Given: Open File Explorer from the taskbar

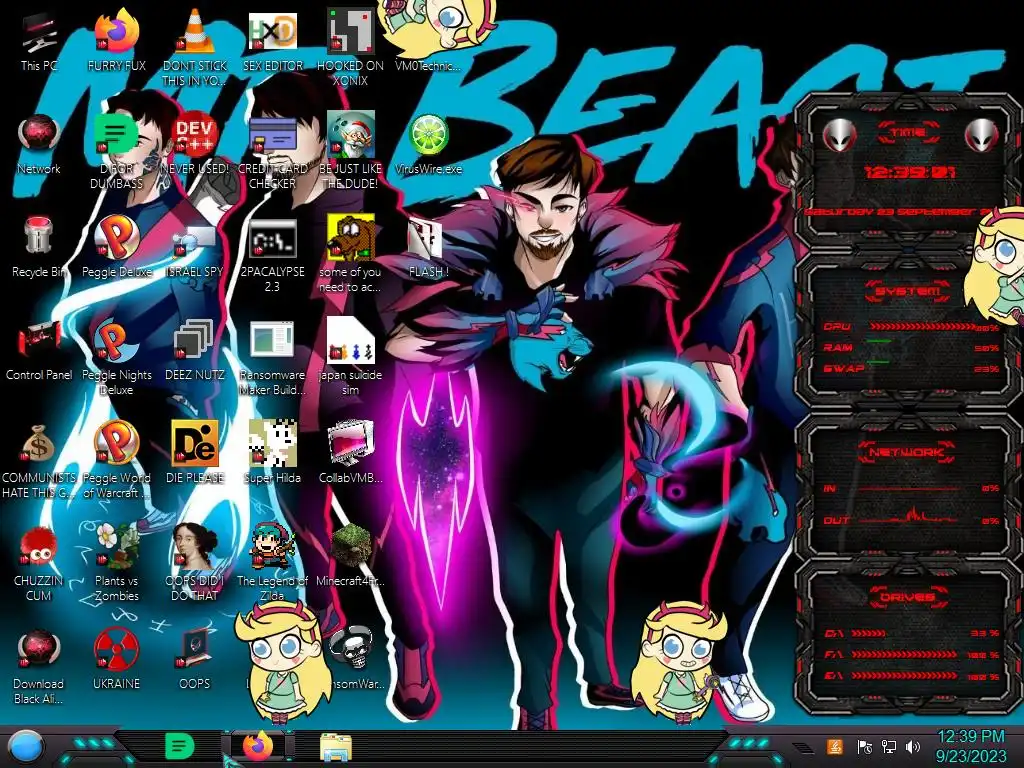Looking at the screenshot, I should point(336,747).
